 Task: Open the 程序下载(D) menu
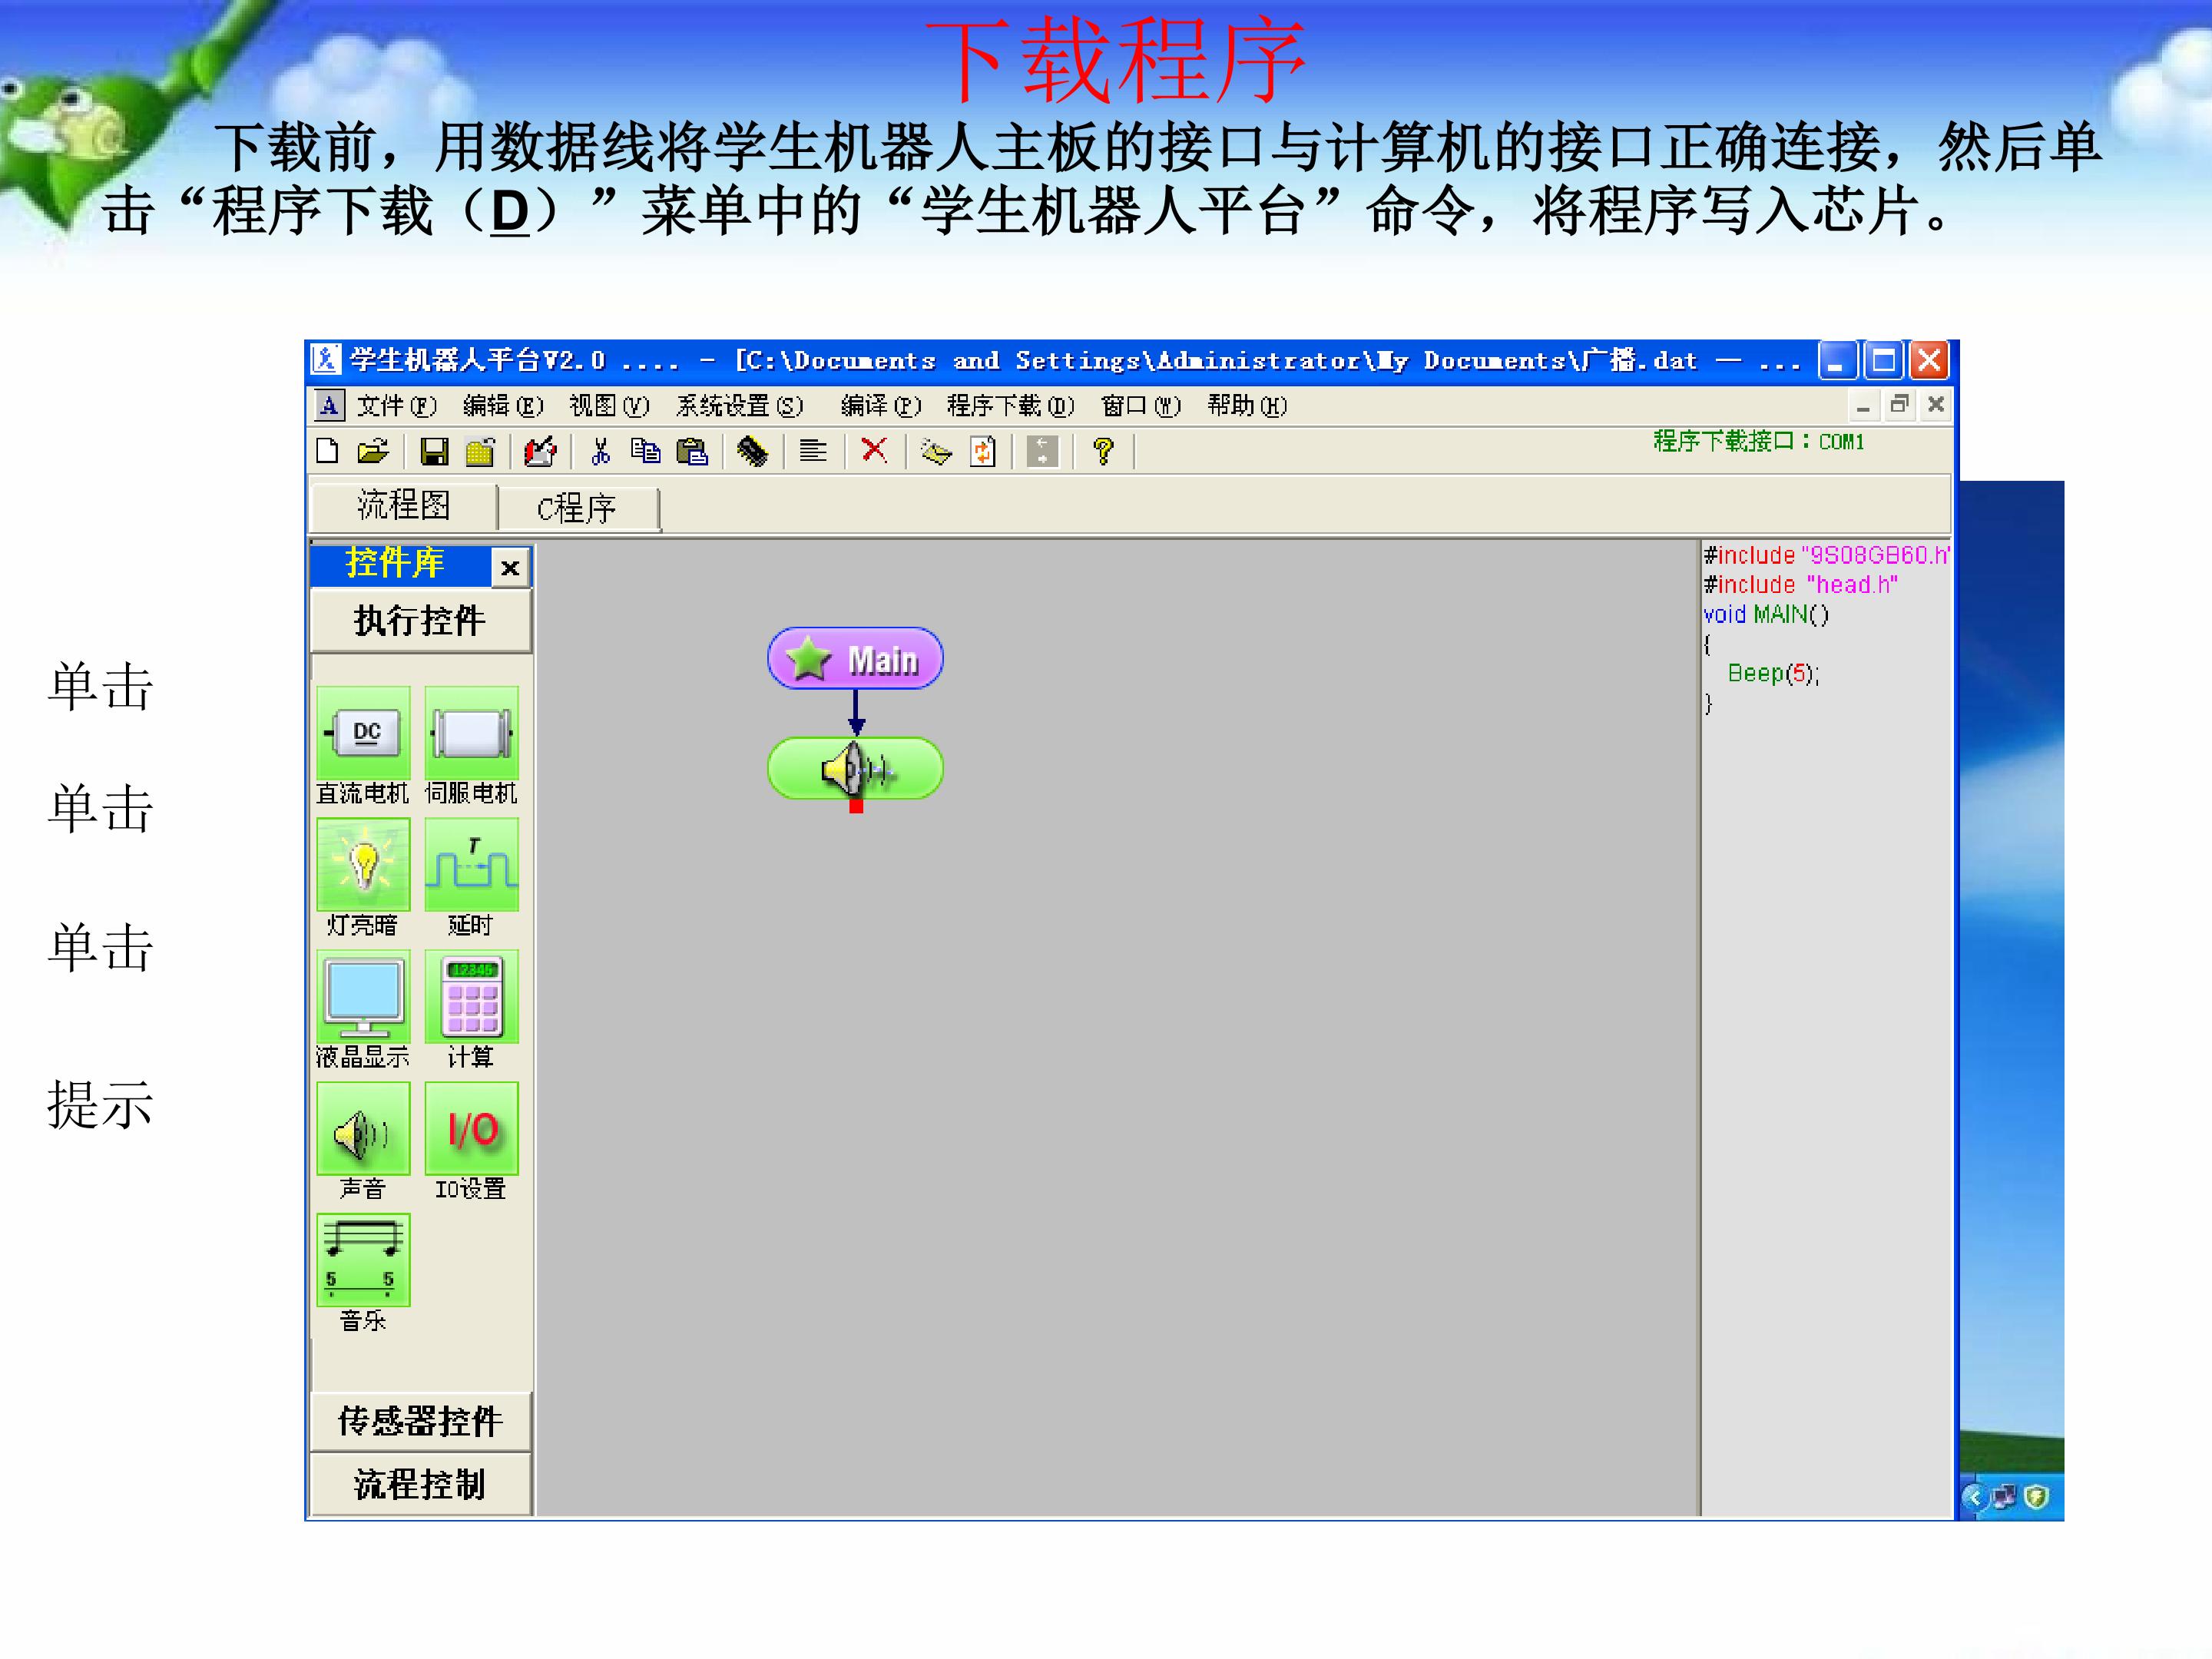[1010, 406]
